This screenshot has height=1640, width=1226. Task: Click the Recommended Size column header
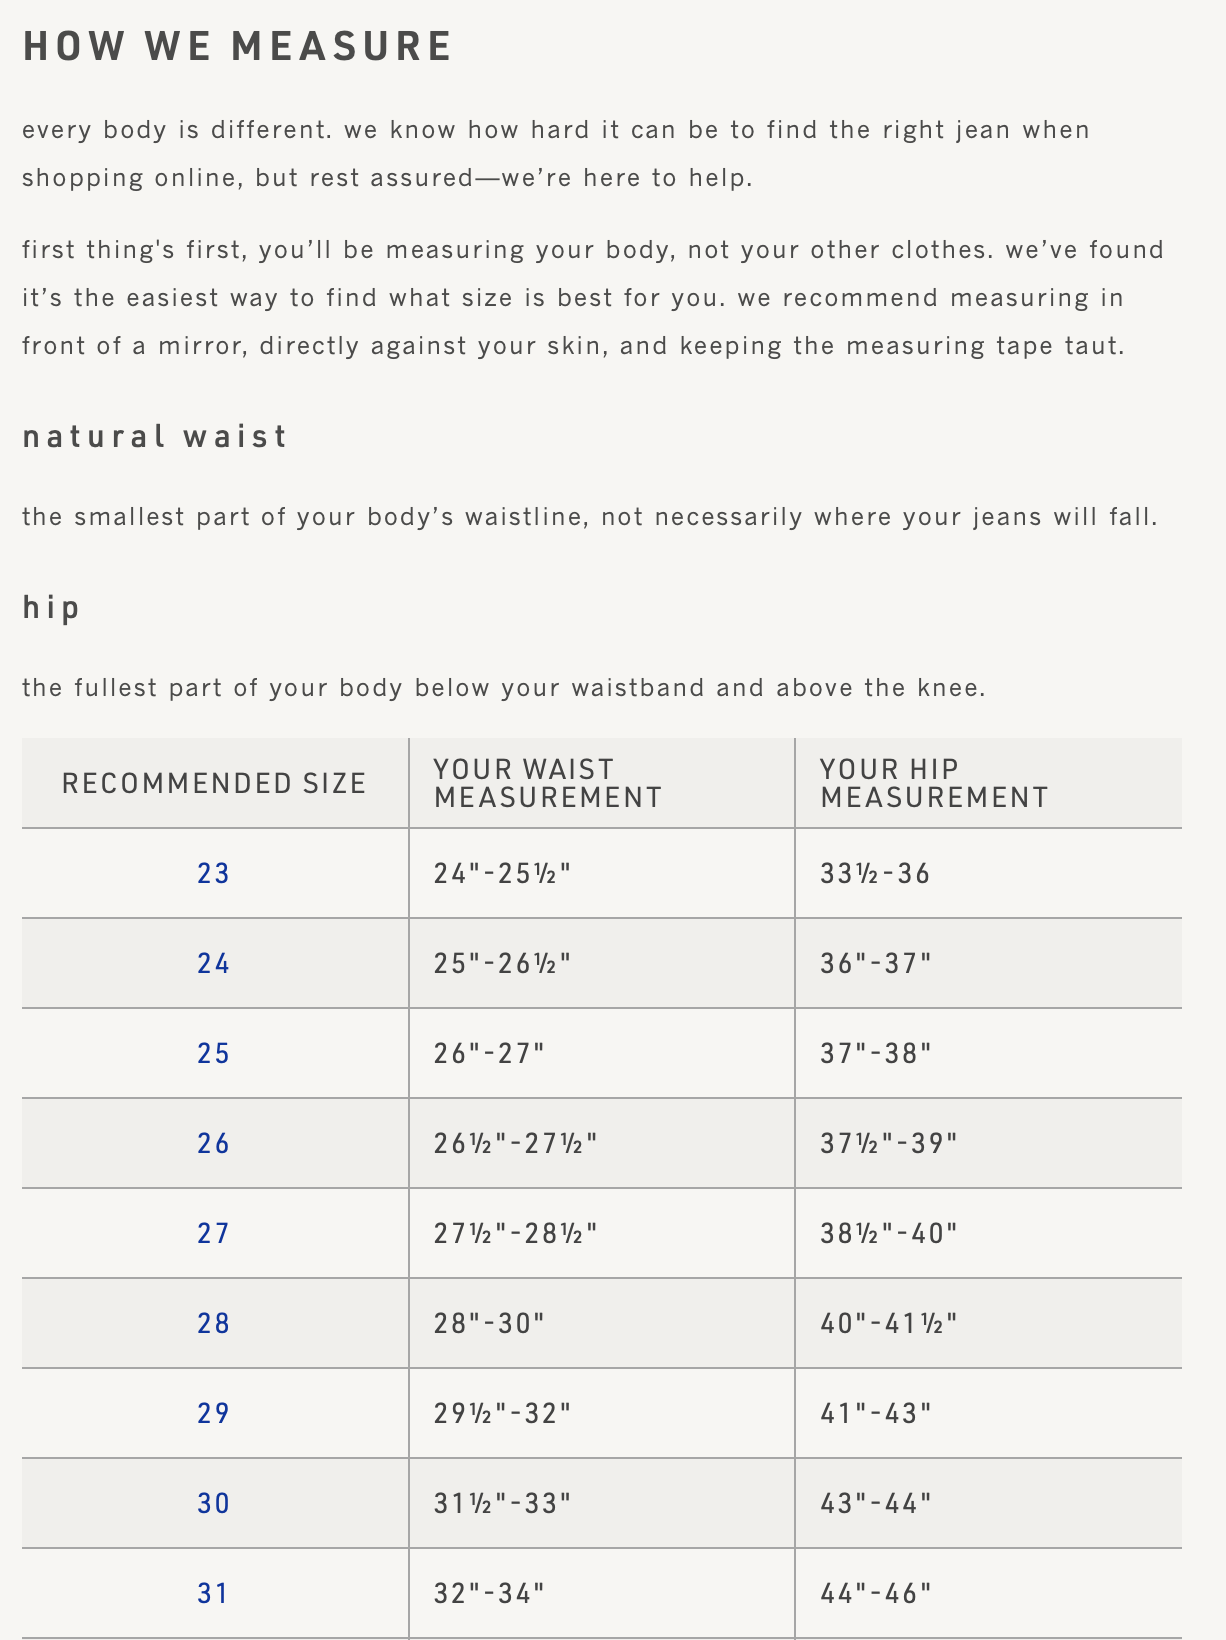coord(214,784)
